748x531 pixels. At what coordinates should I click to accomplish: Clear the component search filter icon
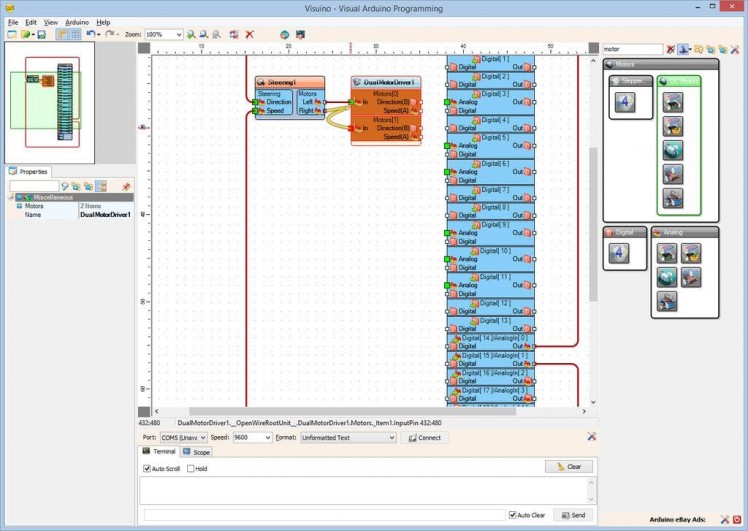tap(671, 48)
